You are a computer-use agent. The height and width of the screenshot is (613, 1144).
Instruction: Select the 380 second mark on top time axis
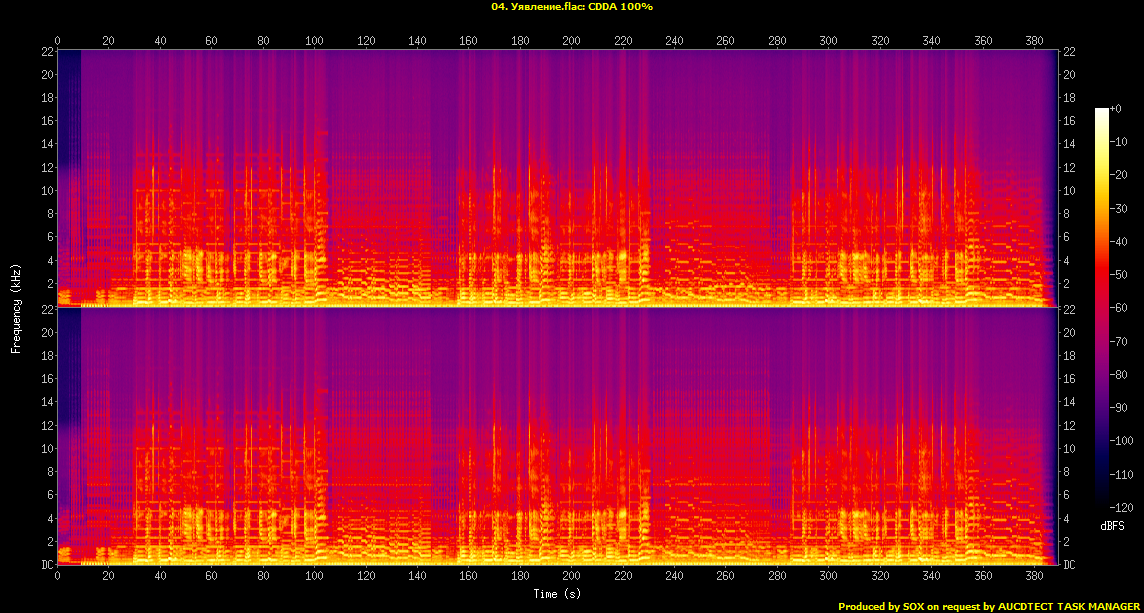(1033, 40)
